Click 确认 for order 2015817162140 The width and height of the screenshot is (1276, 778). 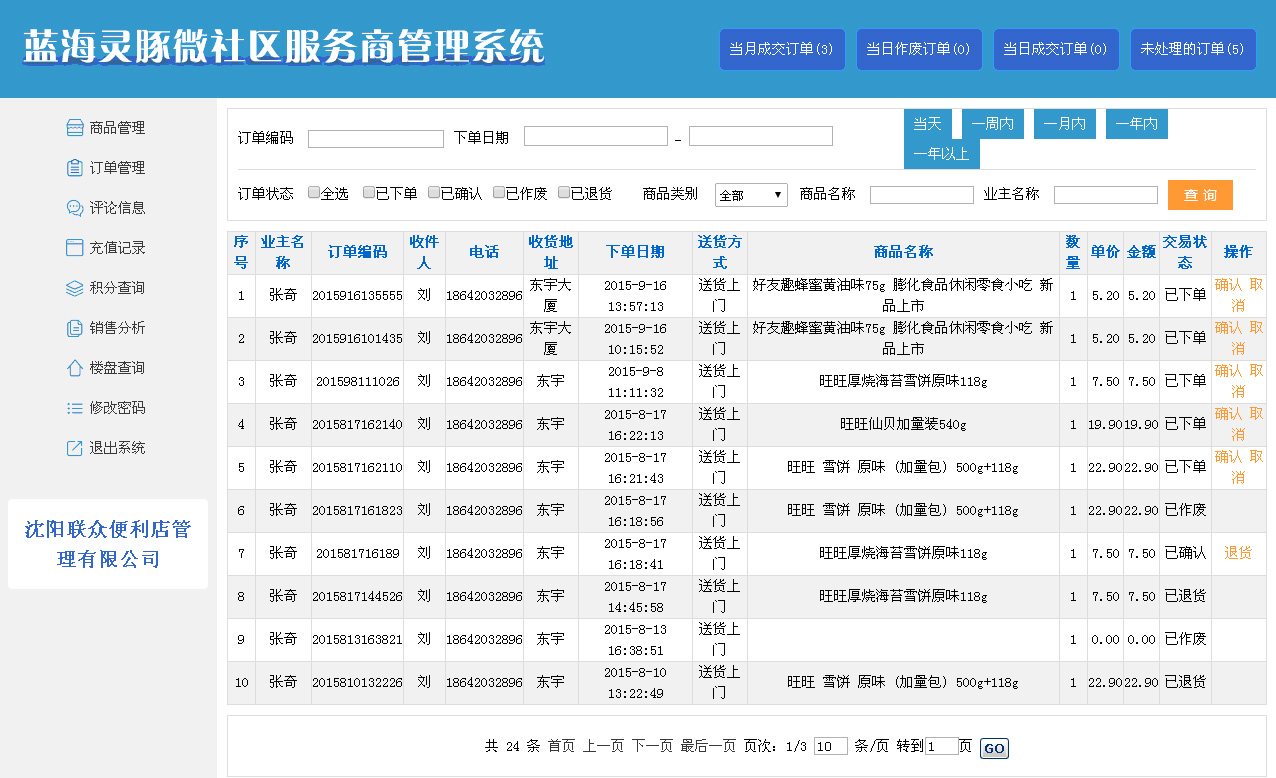1228,414
